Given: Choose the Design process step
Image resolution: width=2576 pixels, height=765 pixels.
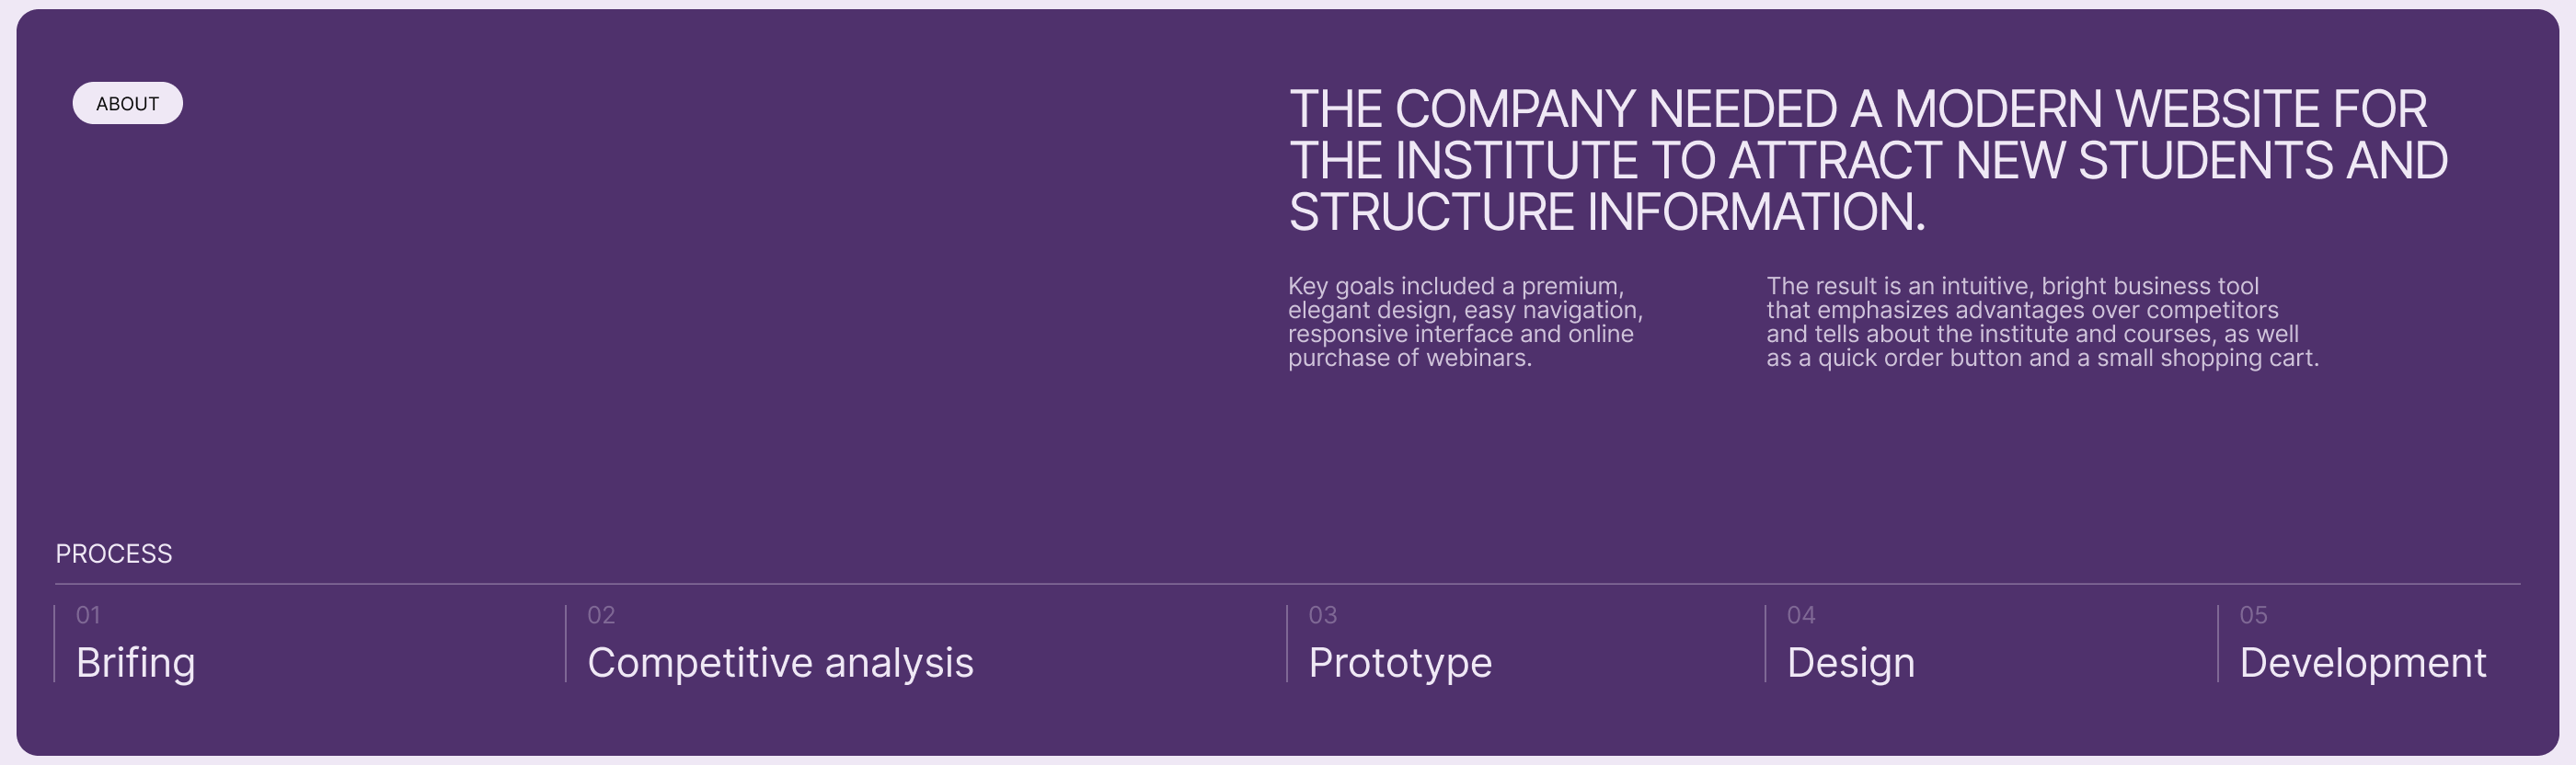Looking at the screenshot, I should tap(1850, 663).
